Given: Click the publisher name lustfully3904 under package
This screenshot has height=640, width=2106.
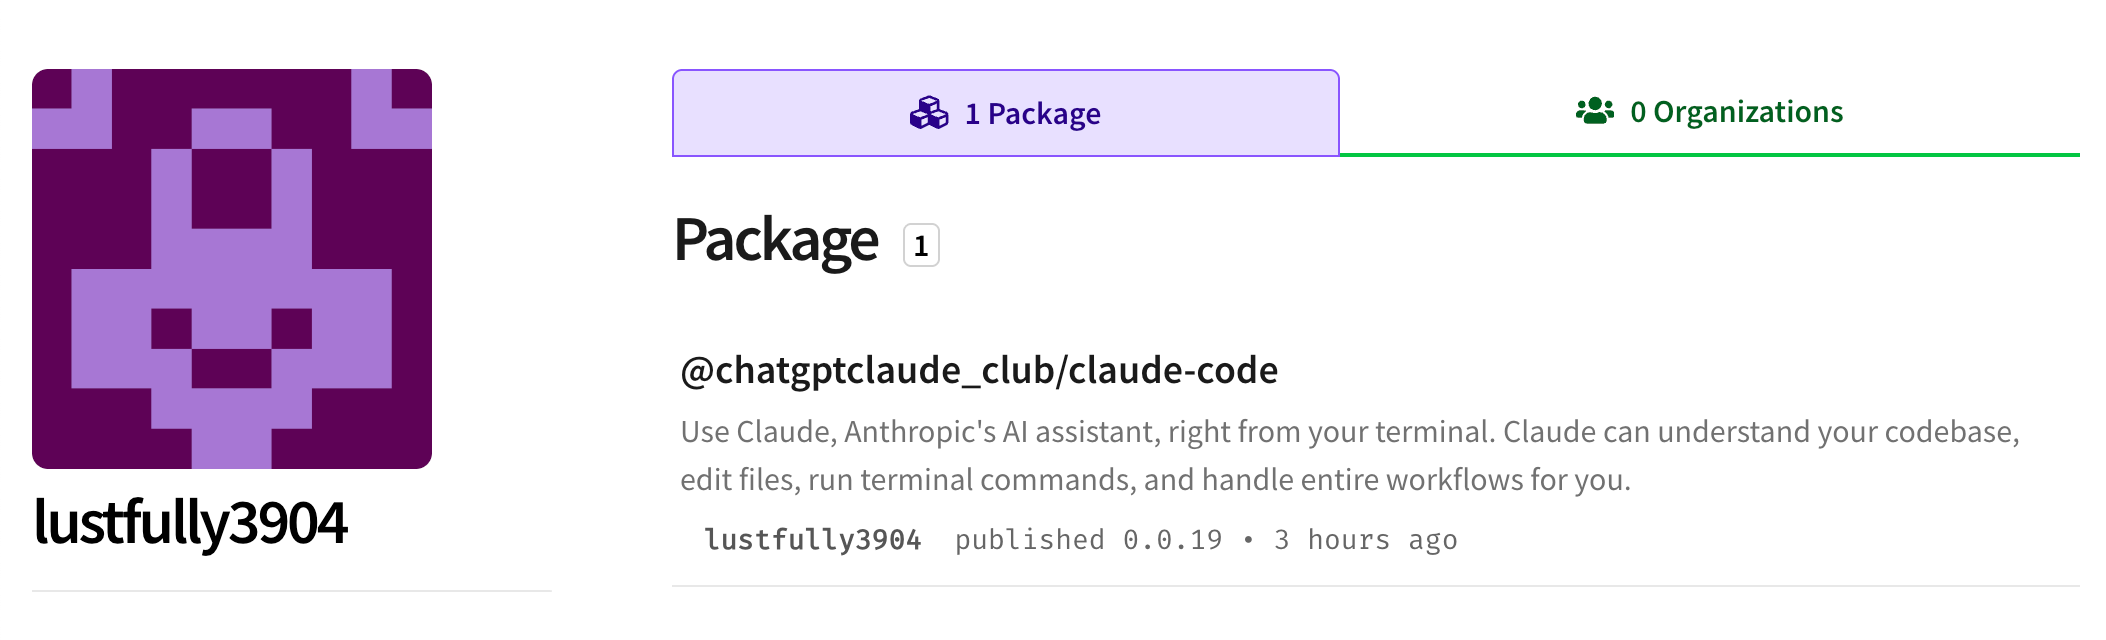Looking at the screenshot, I should (812, 540).
